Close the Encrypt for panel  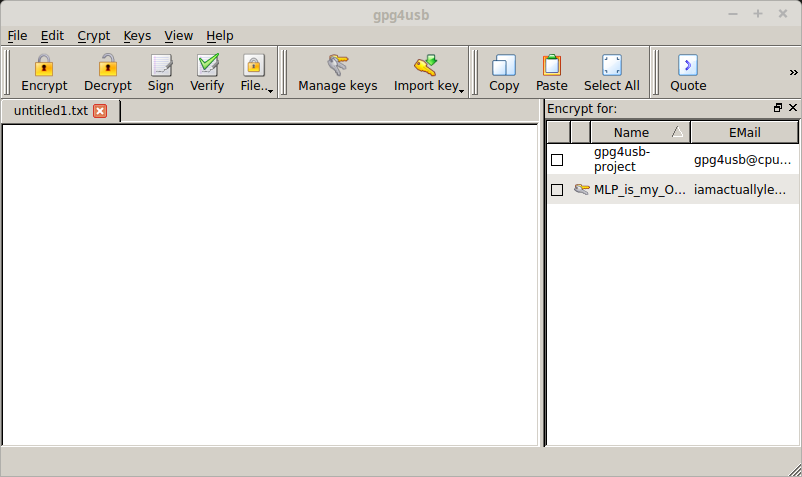793,107
